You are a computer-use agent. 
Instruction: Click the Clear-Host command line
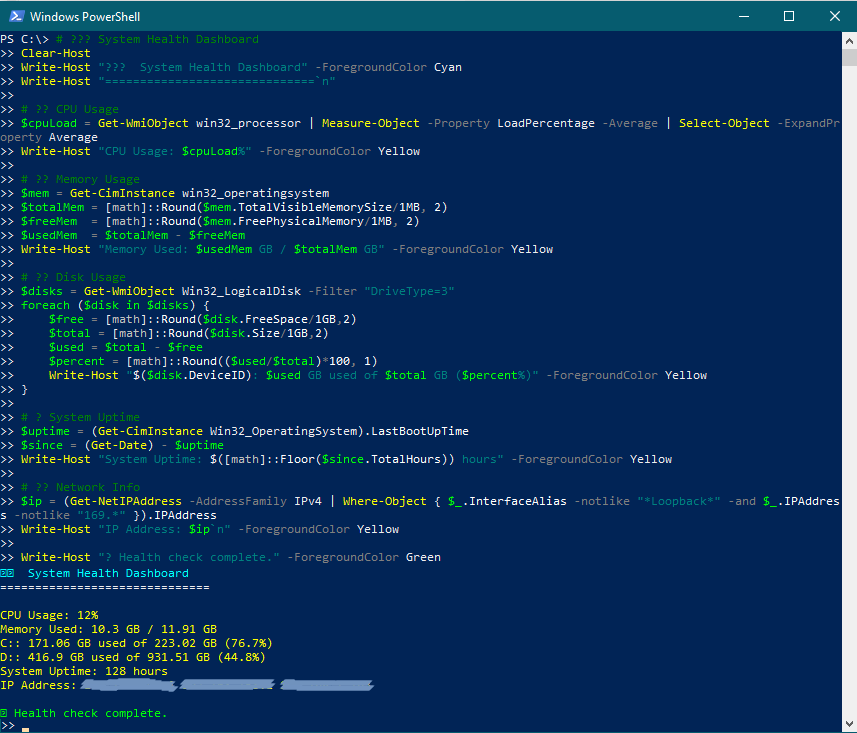(55, 53)
